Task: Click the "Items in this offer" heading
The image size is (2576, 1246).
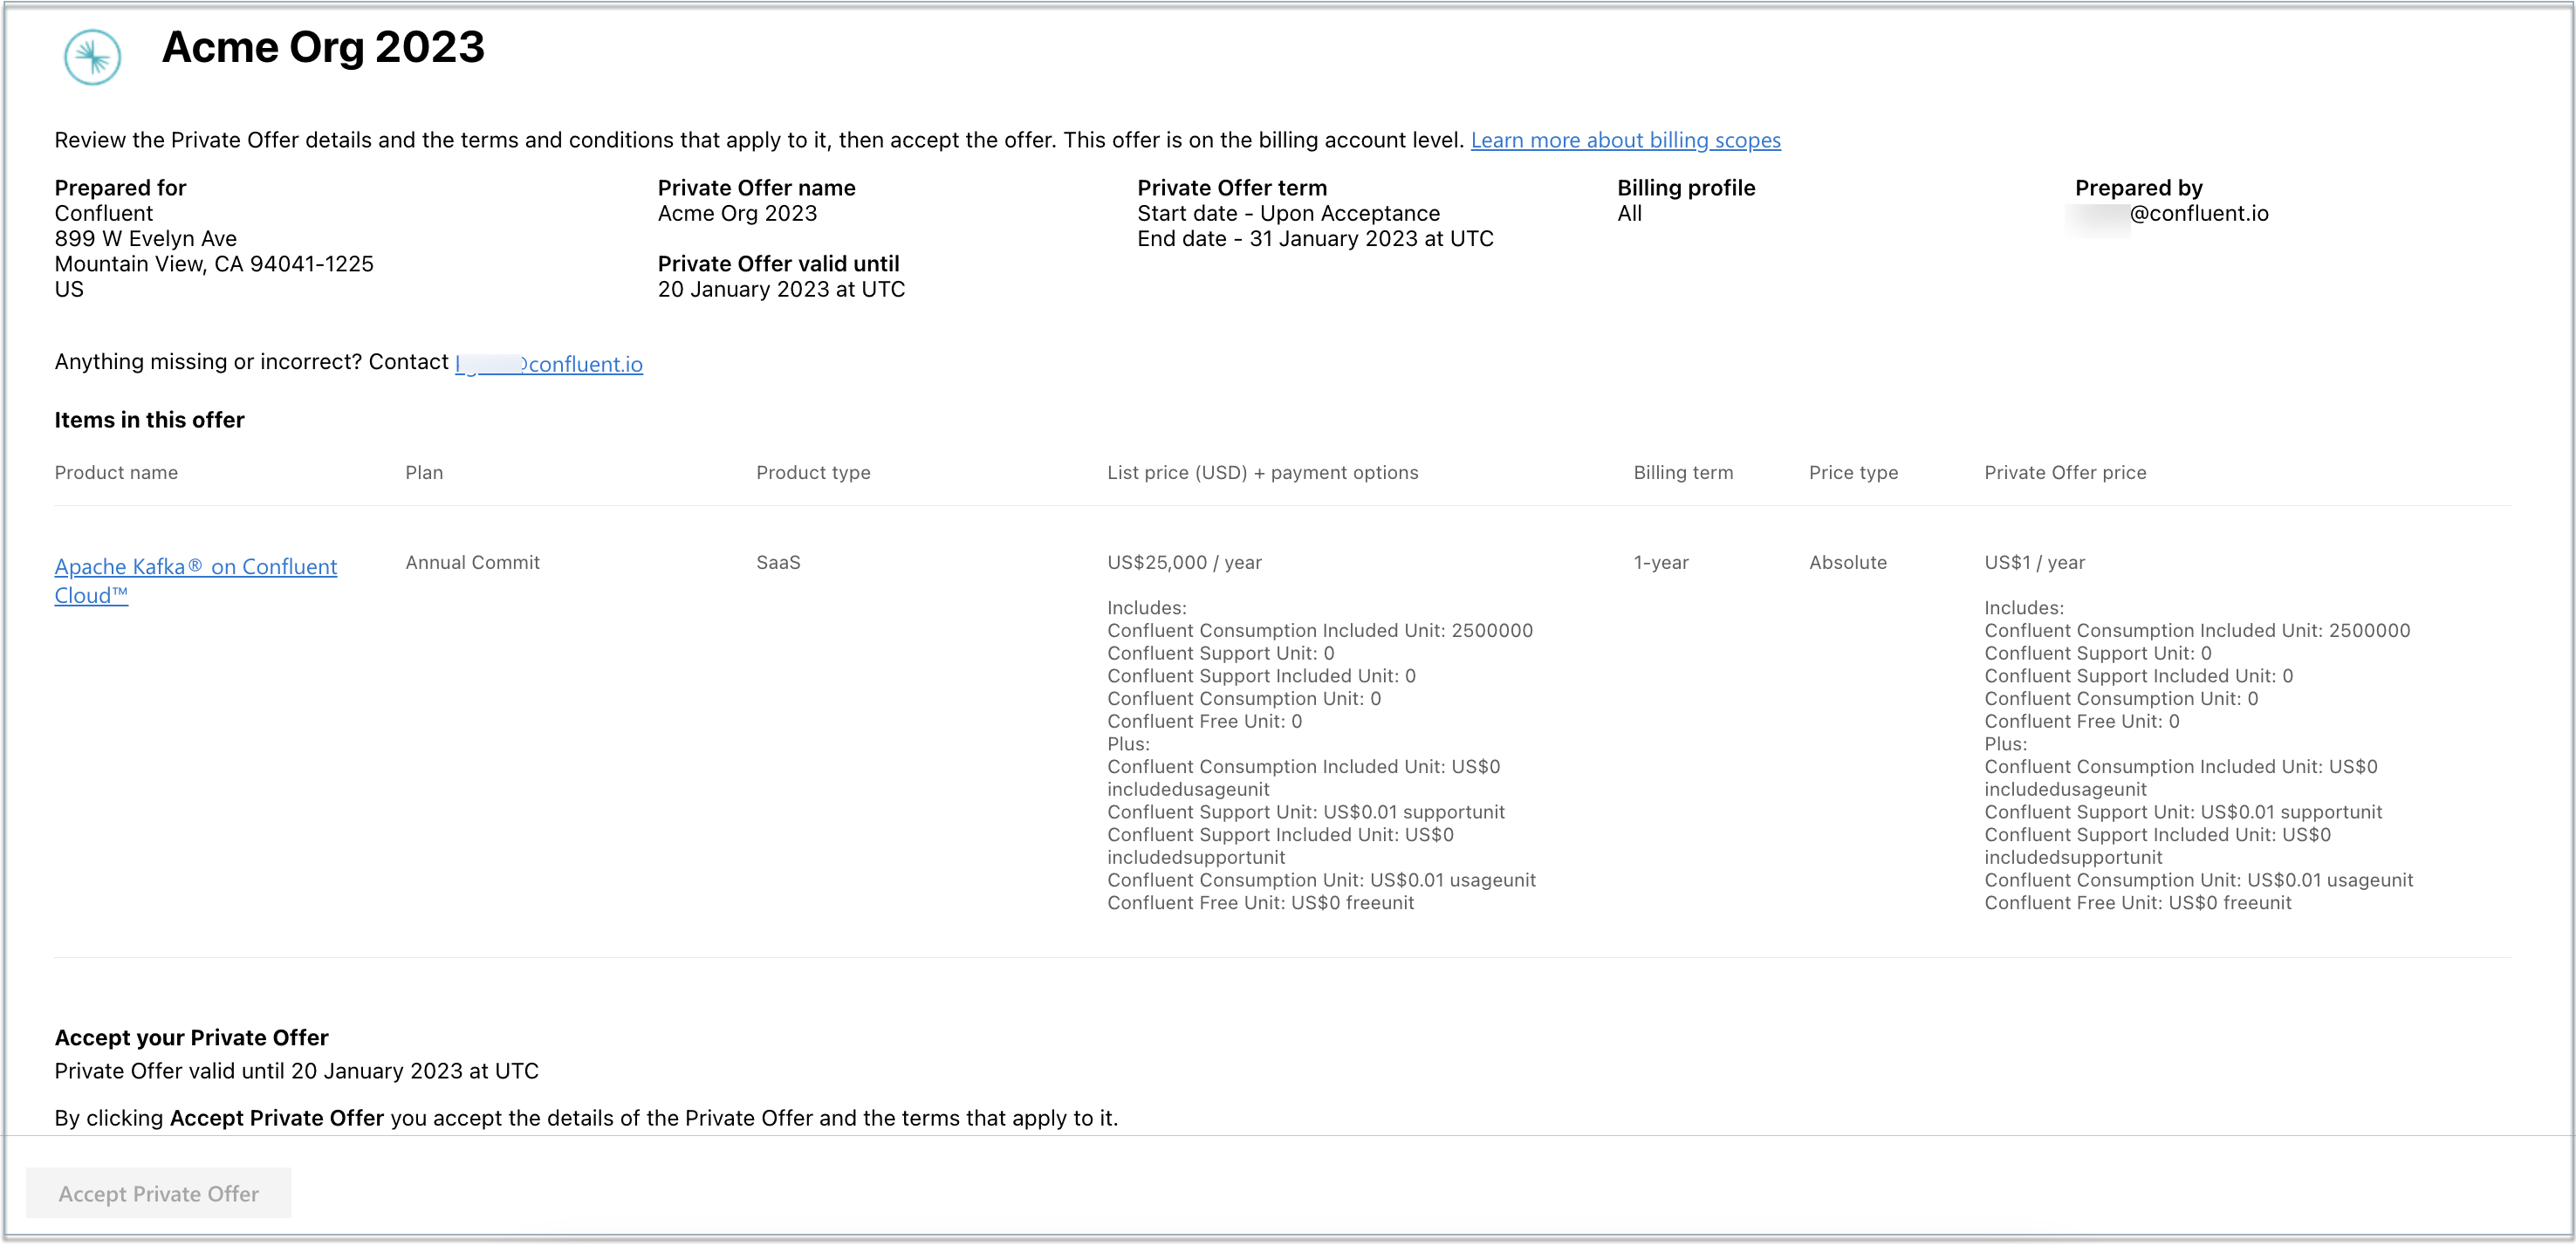Action: pyautogui.click(x=149, y=420)
